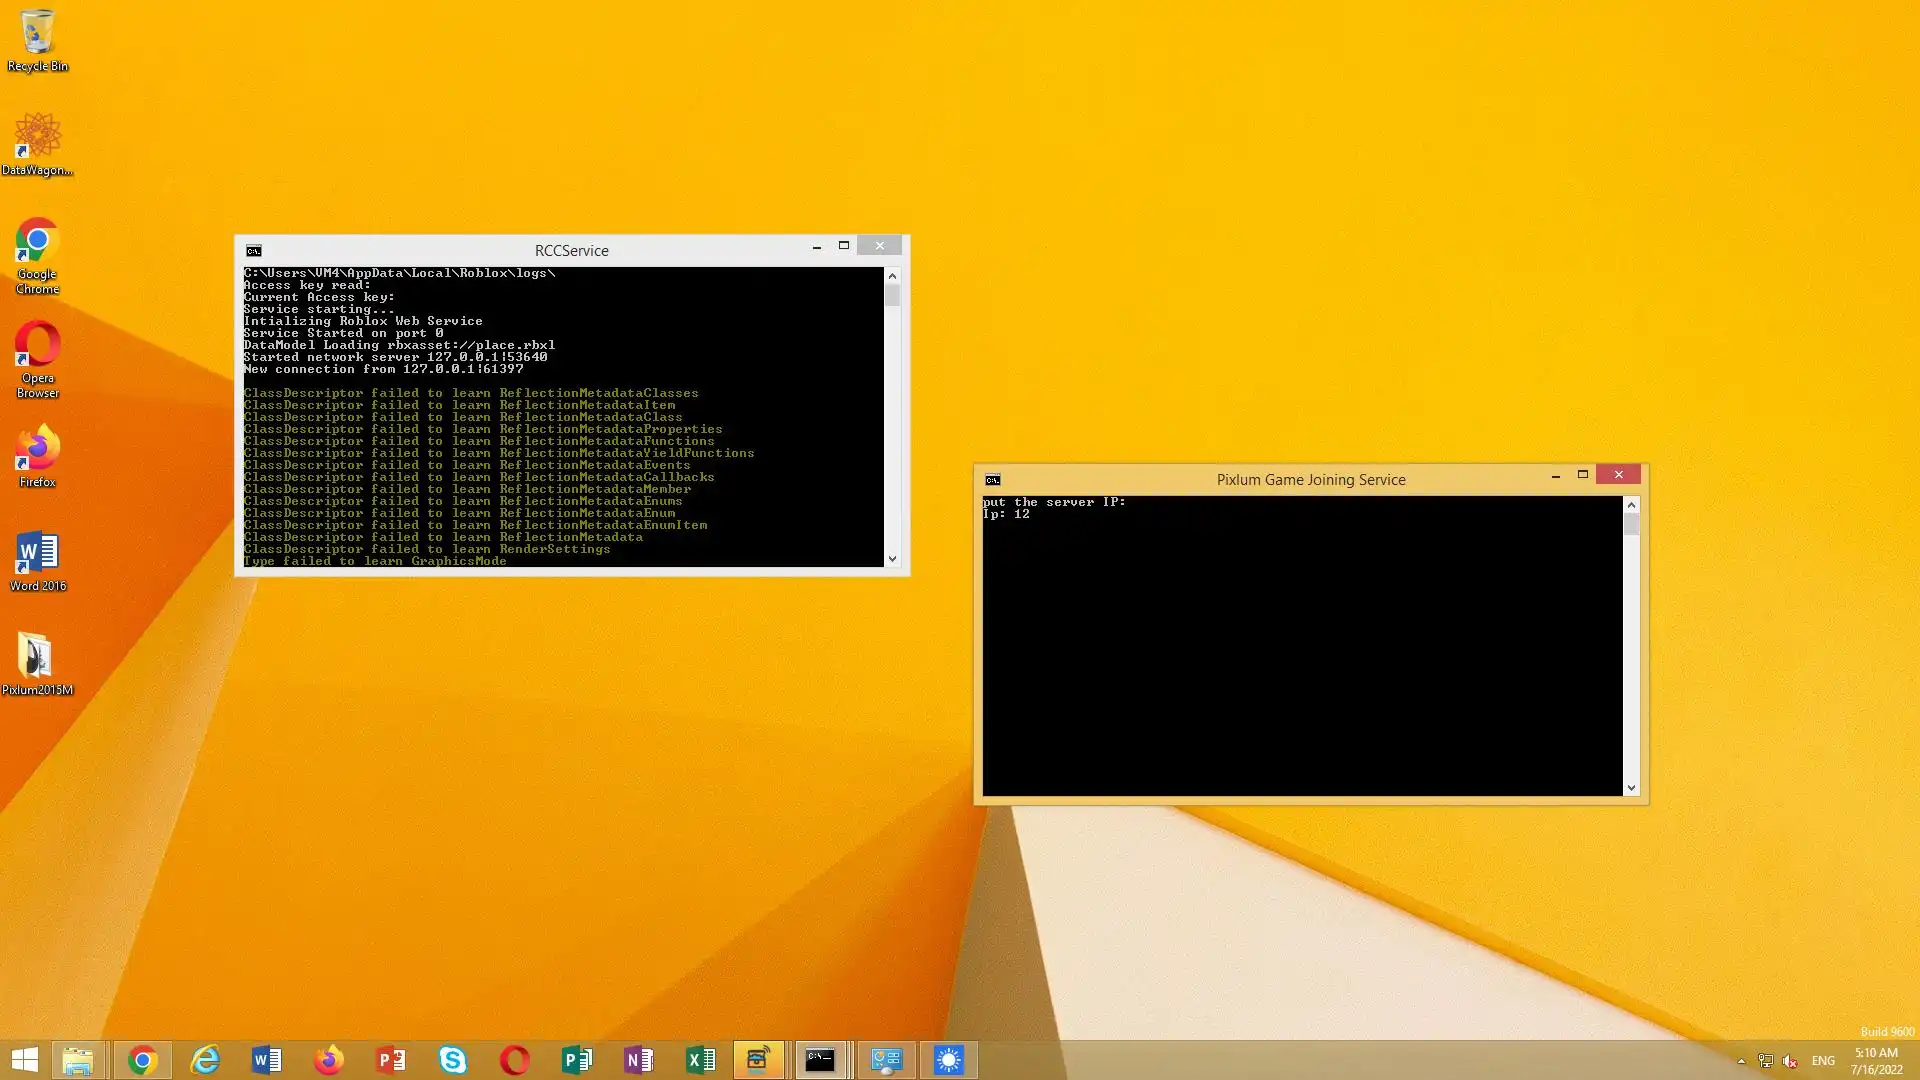Screen dimensions: 1920x1080
Task: Open the PowerPoint icon in the taskbar
Action: click(390, 1060)
